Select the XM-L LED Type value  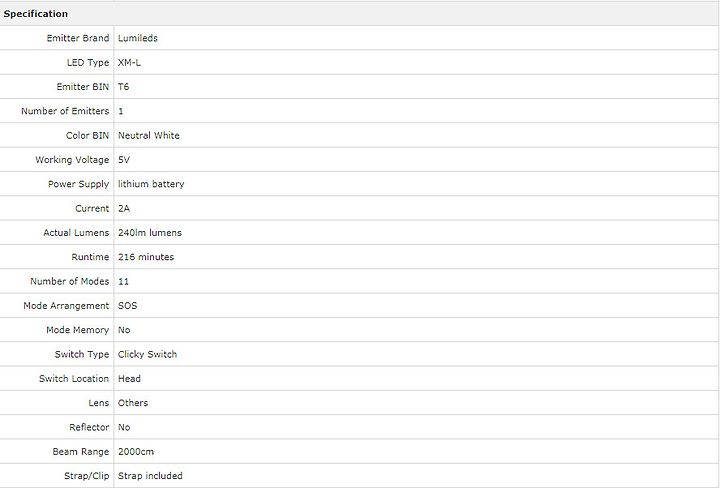tap(129, 62)
